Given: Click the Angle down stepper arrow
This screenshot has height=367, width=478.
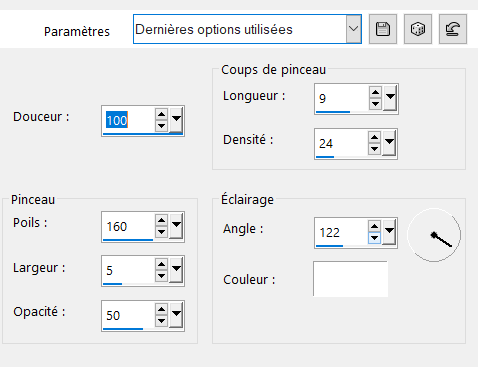Looking at the screenshot, I should point(375,238).
